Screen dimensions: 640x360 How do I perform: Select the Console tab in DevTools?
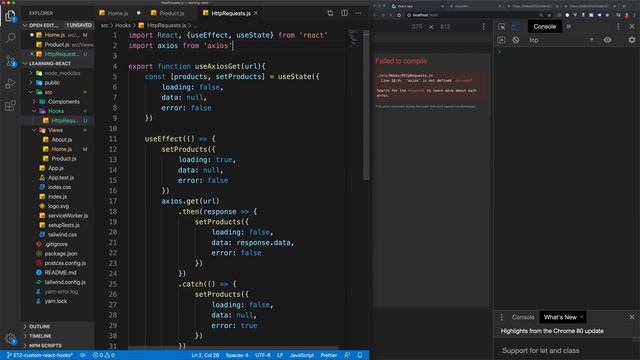[x=544, y=27]
